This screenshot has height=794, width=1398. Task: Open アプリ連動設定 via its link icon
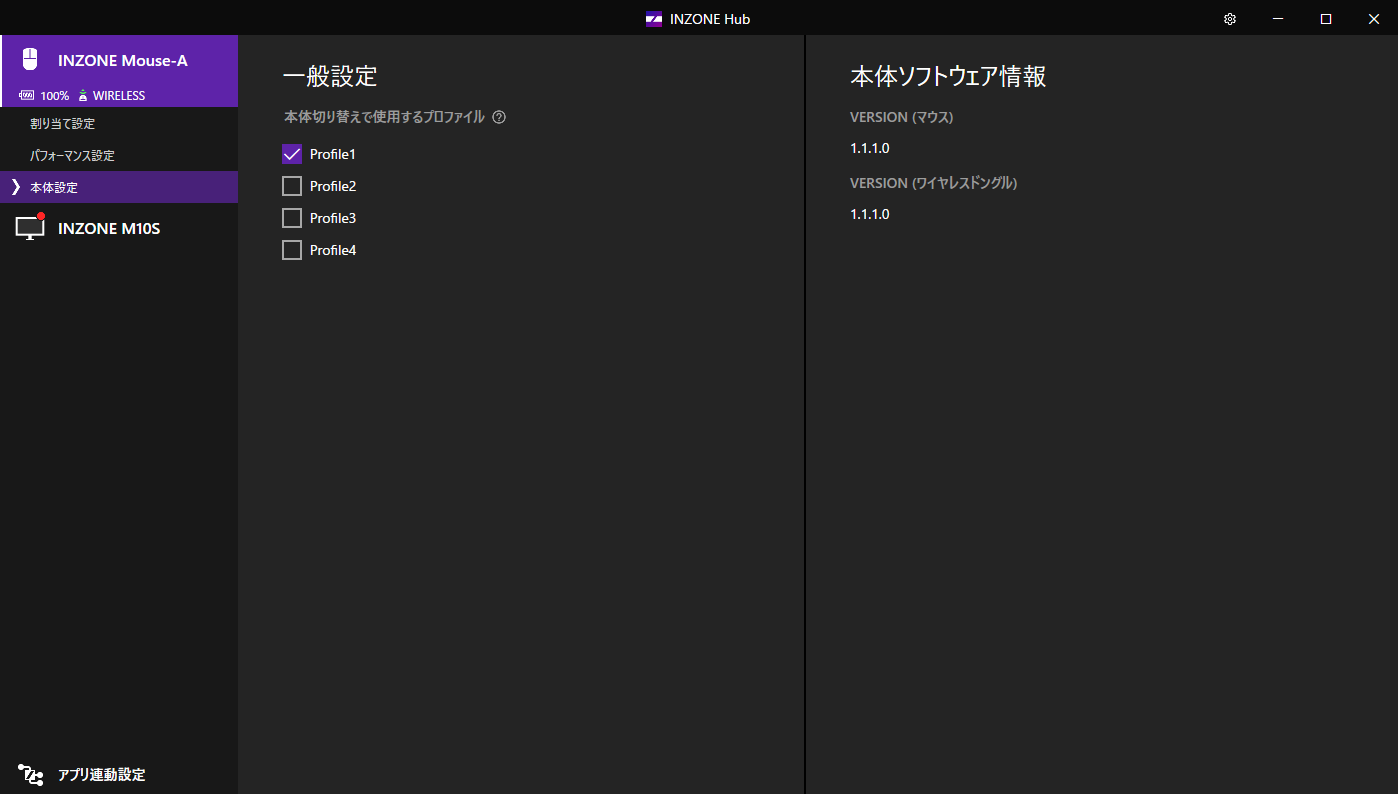point(30,775)
